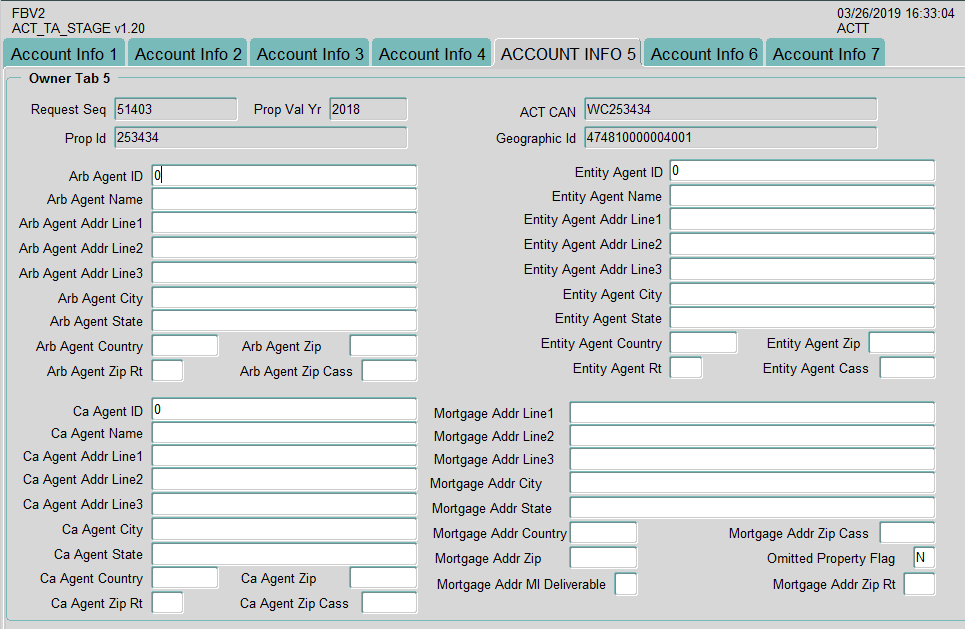Click the Mortgage Addr MI Deliverable box

coord(625,584)
